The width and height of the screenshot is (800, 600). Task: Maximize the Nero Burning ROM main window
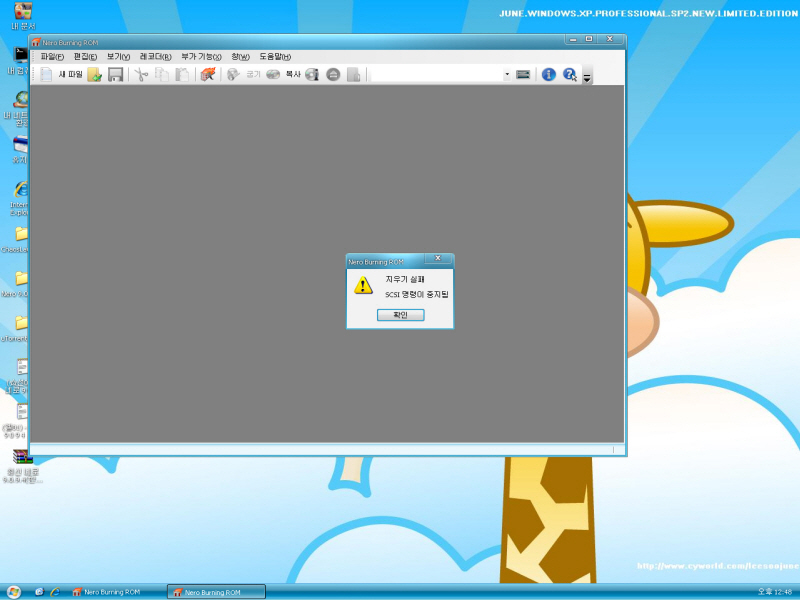589,39
